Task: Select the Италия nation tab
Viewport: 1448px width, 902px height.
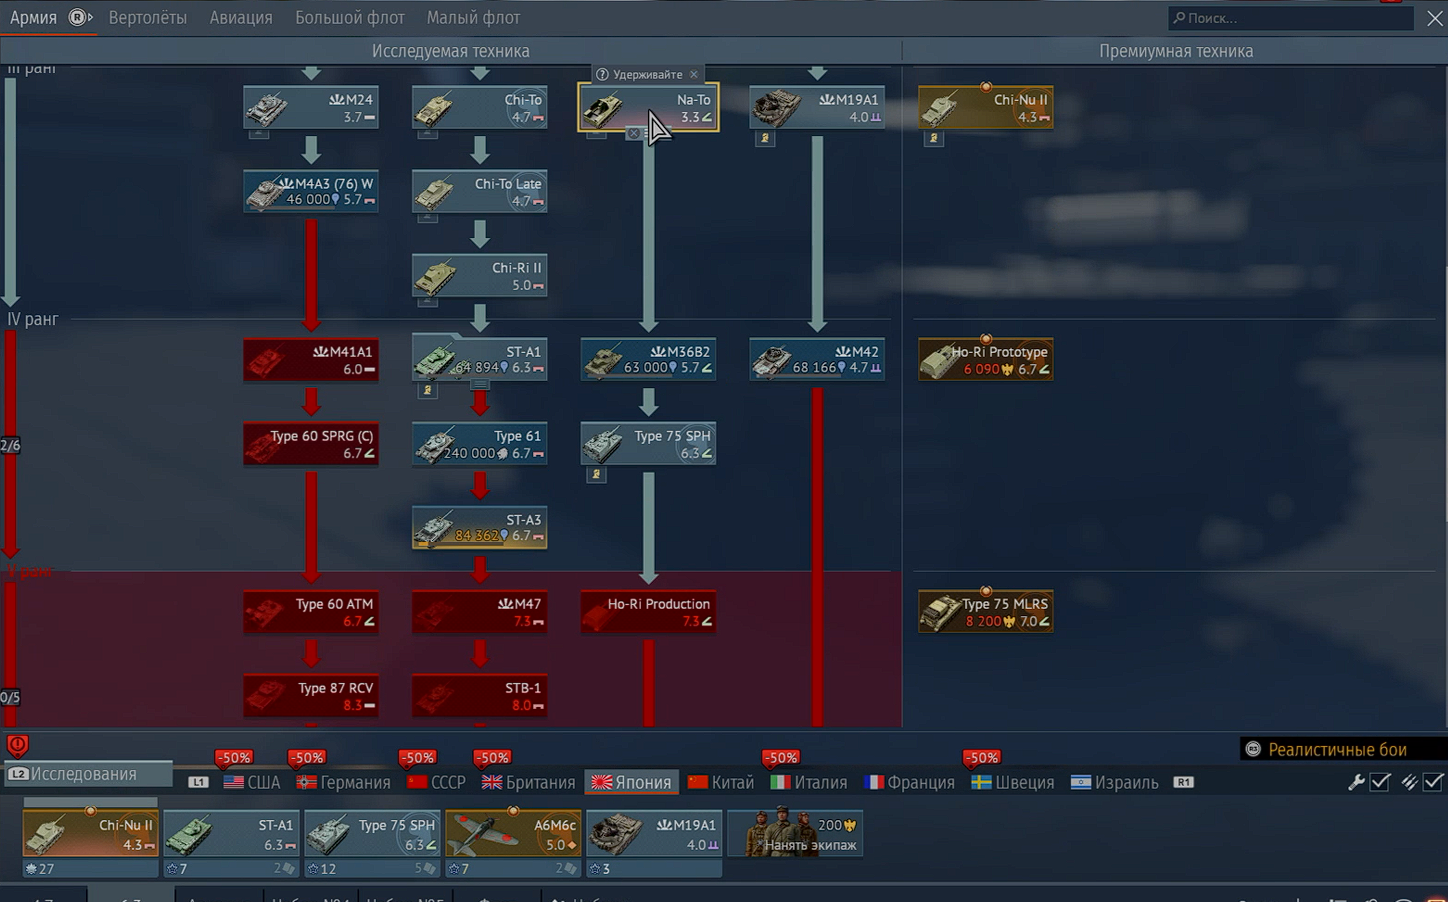Action: 809,782
